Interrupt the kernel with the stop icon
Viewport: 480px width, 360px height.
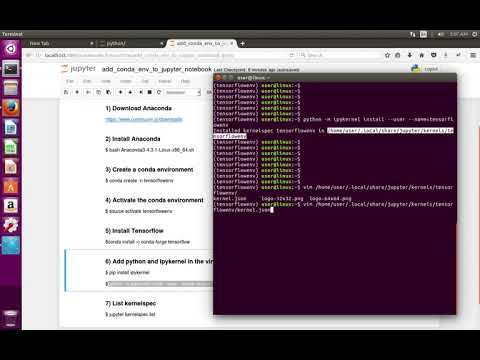point(150,92)
